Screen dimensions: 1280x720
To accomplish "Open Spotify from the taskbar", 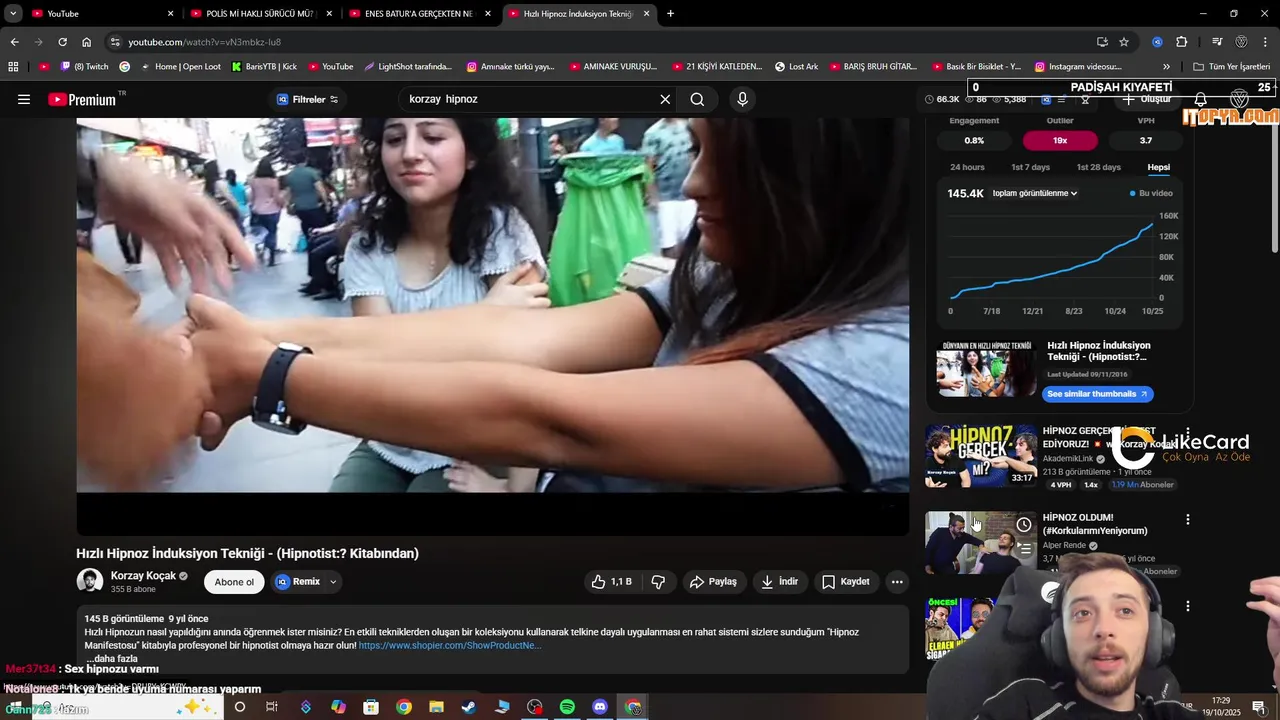I will pos(567,707).
